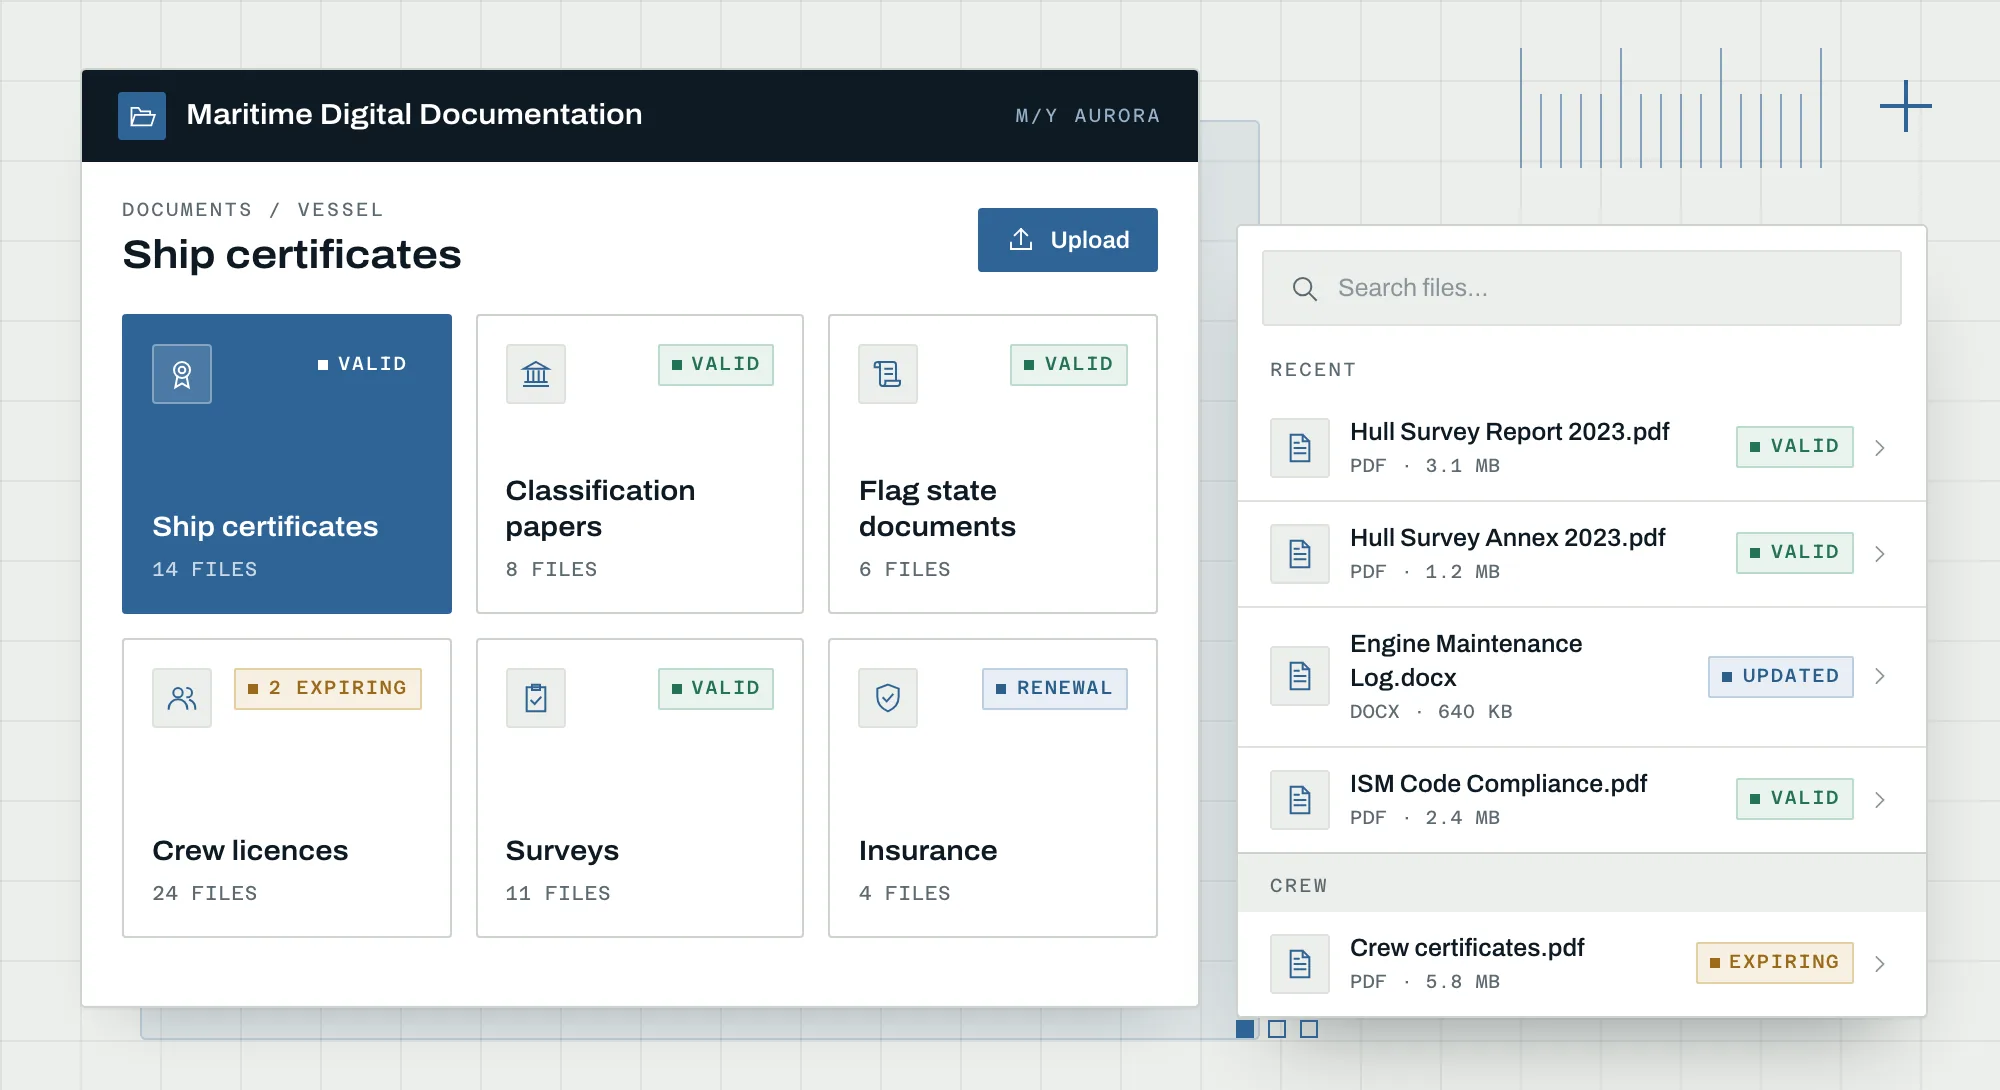Expand Crew certificates.pdf row chevron
Image resolution: width=2000 pixels, height=1090 pixels.
(x=1880, y=964)
